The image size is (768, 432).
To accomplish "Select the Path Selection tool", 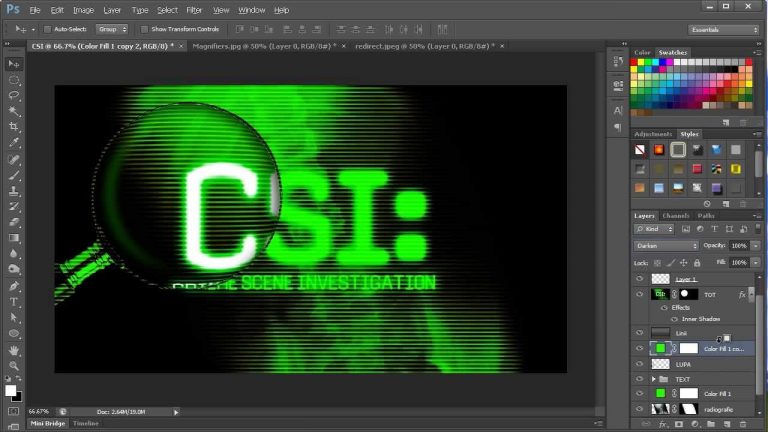I will (x=14, y=317).
